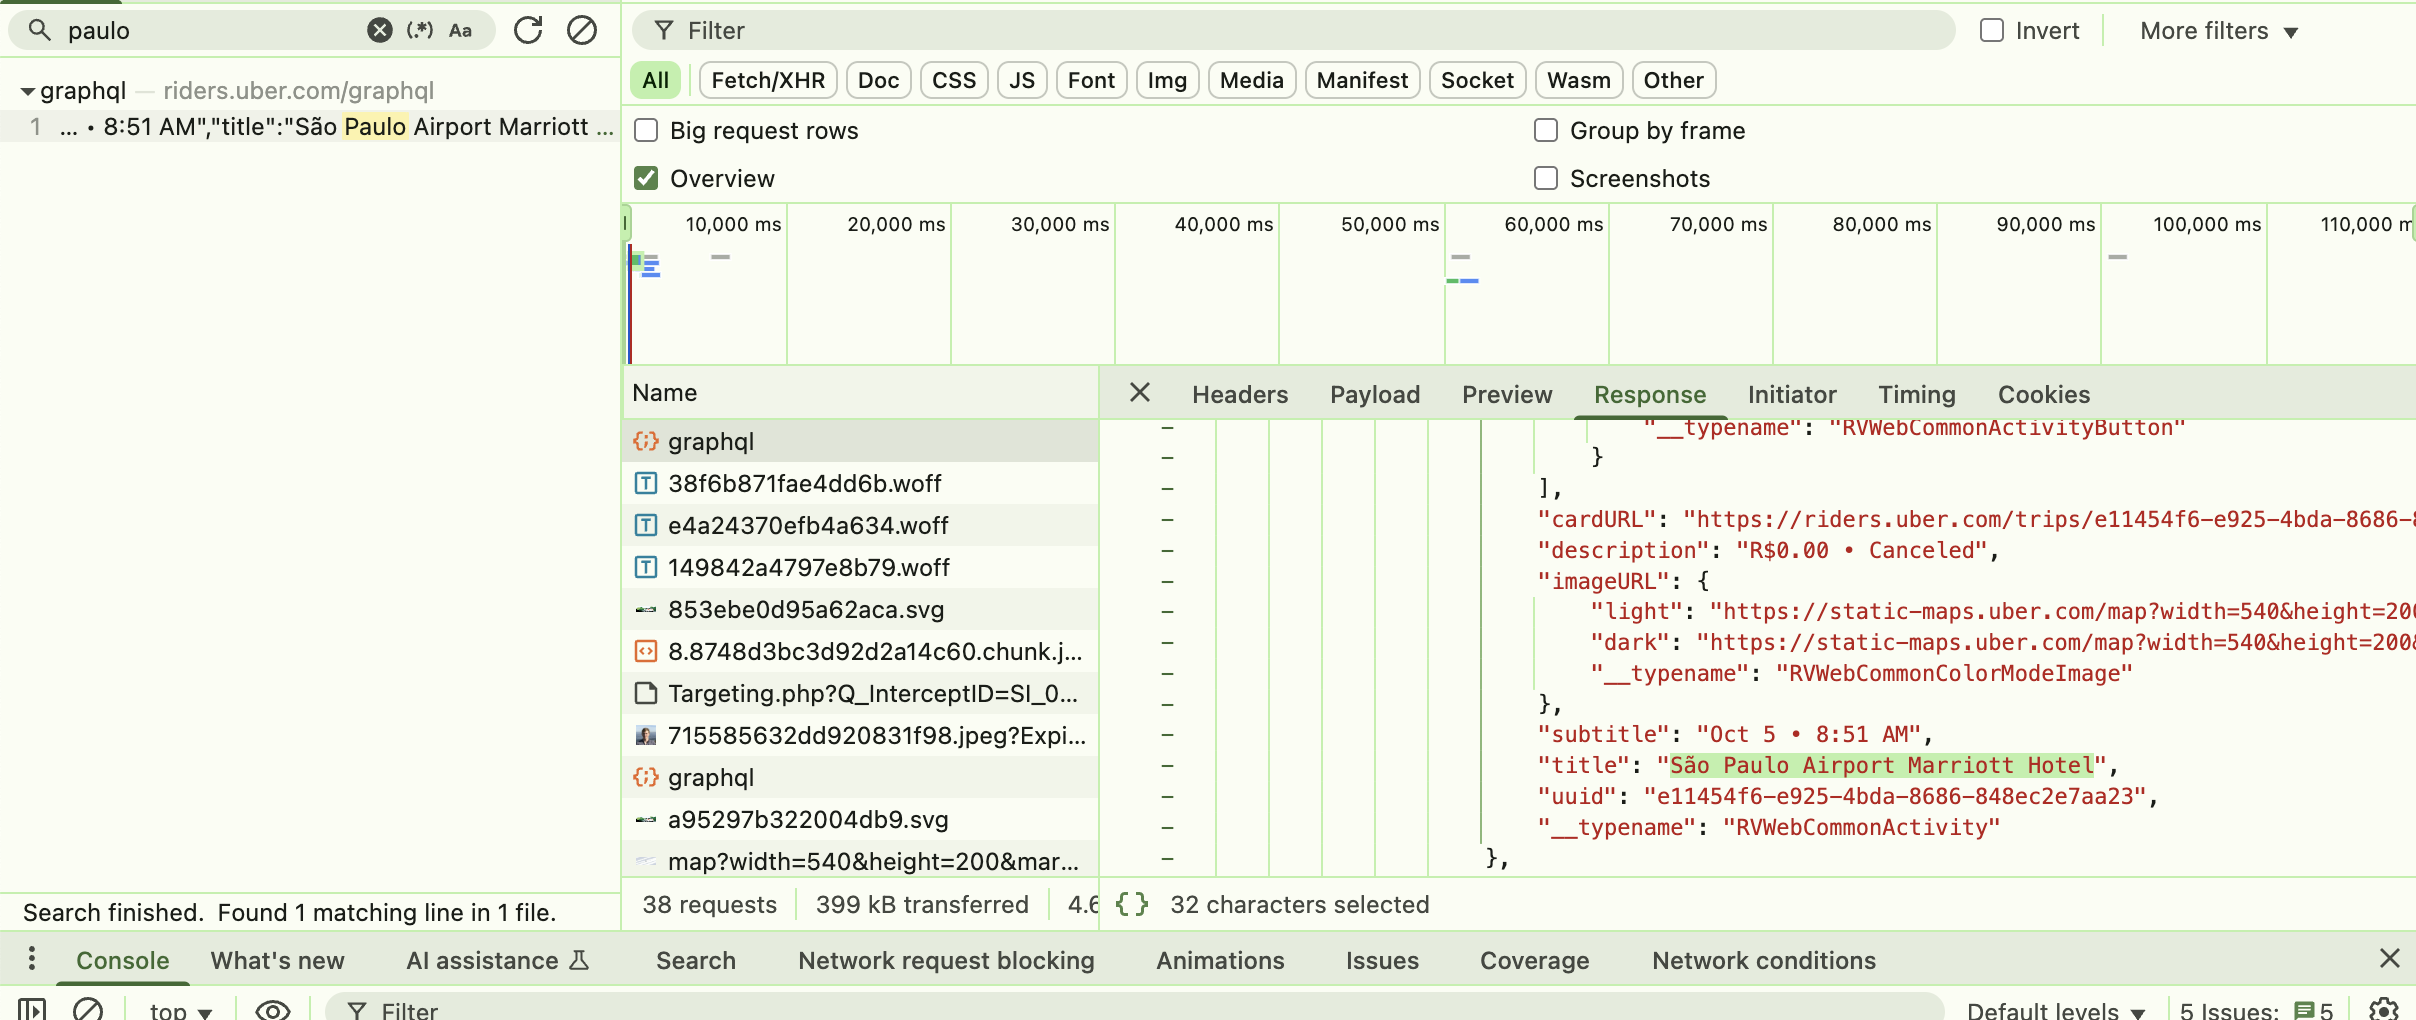Open the Network conditions drawer tab
This screenshot has height=1020, width=2416.
click(x=1763, y=960)
